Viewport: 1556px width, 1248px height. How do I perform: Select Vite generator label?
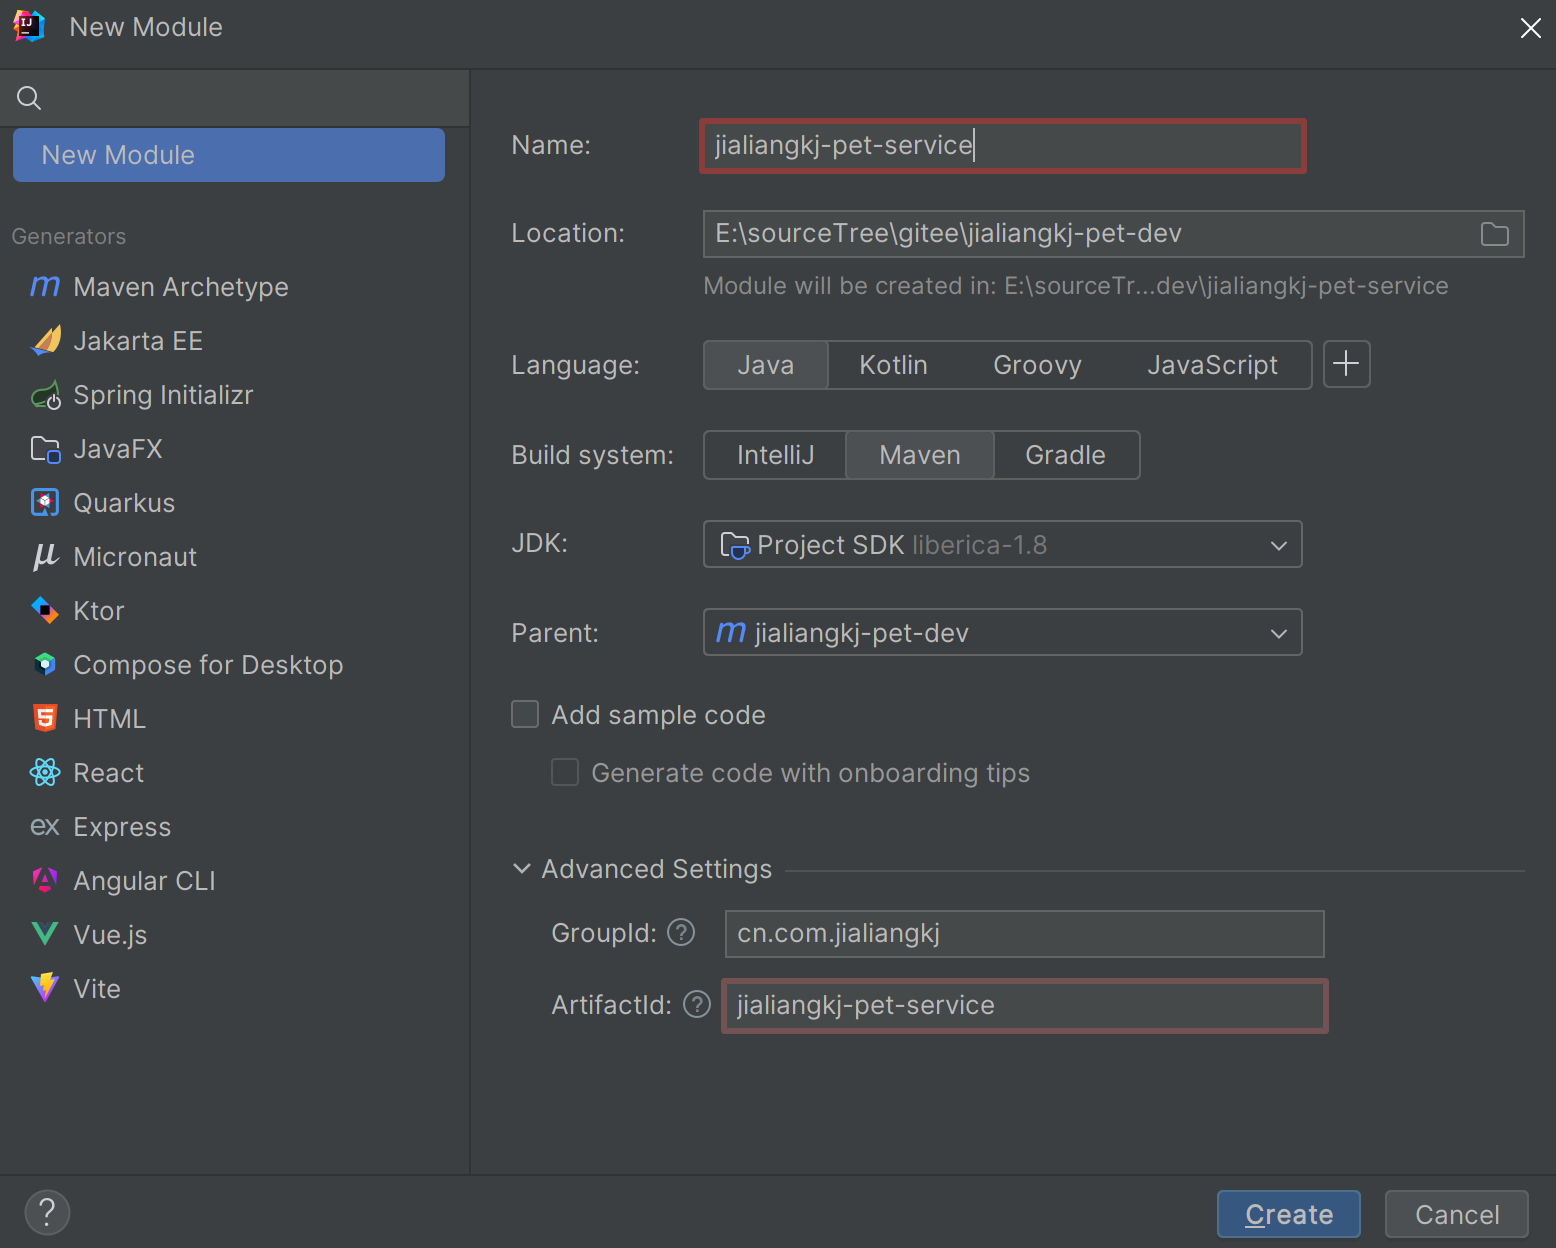[97, 989]
